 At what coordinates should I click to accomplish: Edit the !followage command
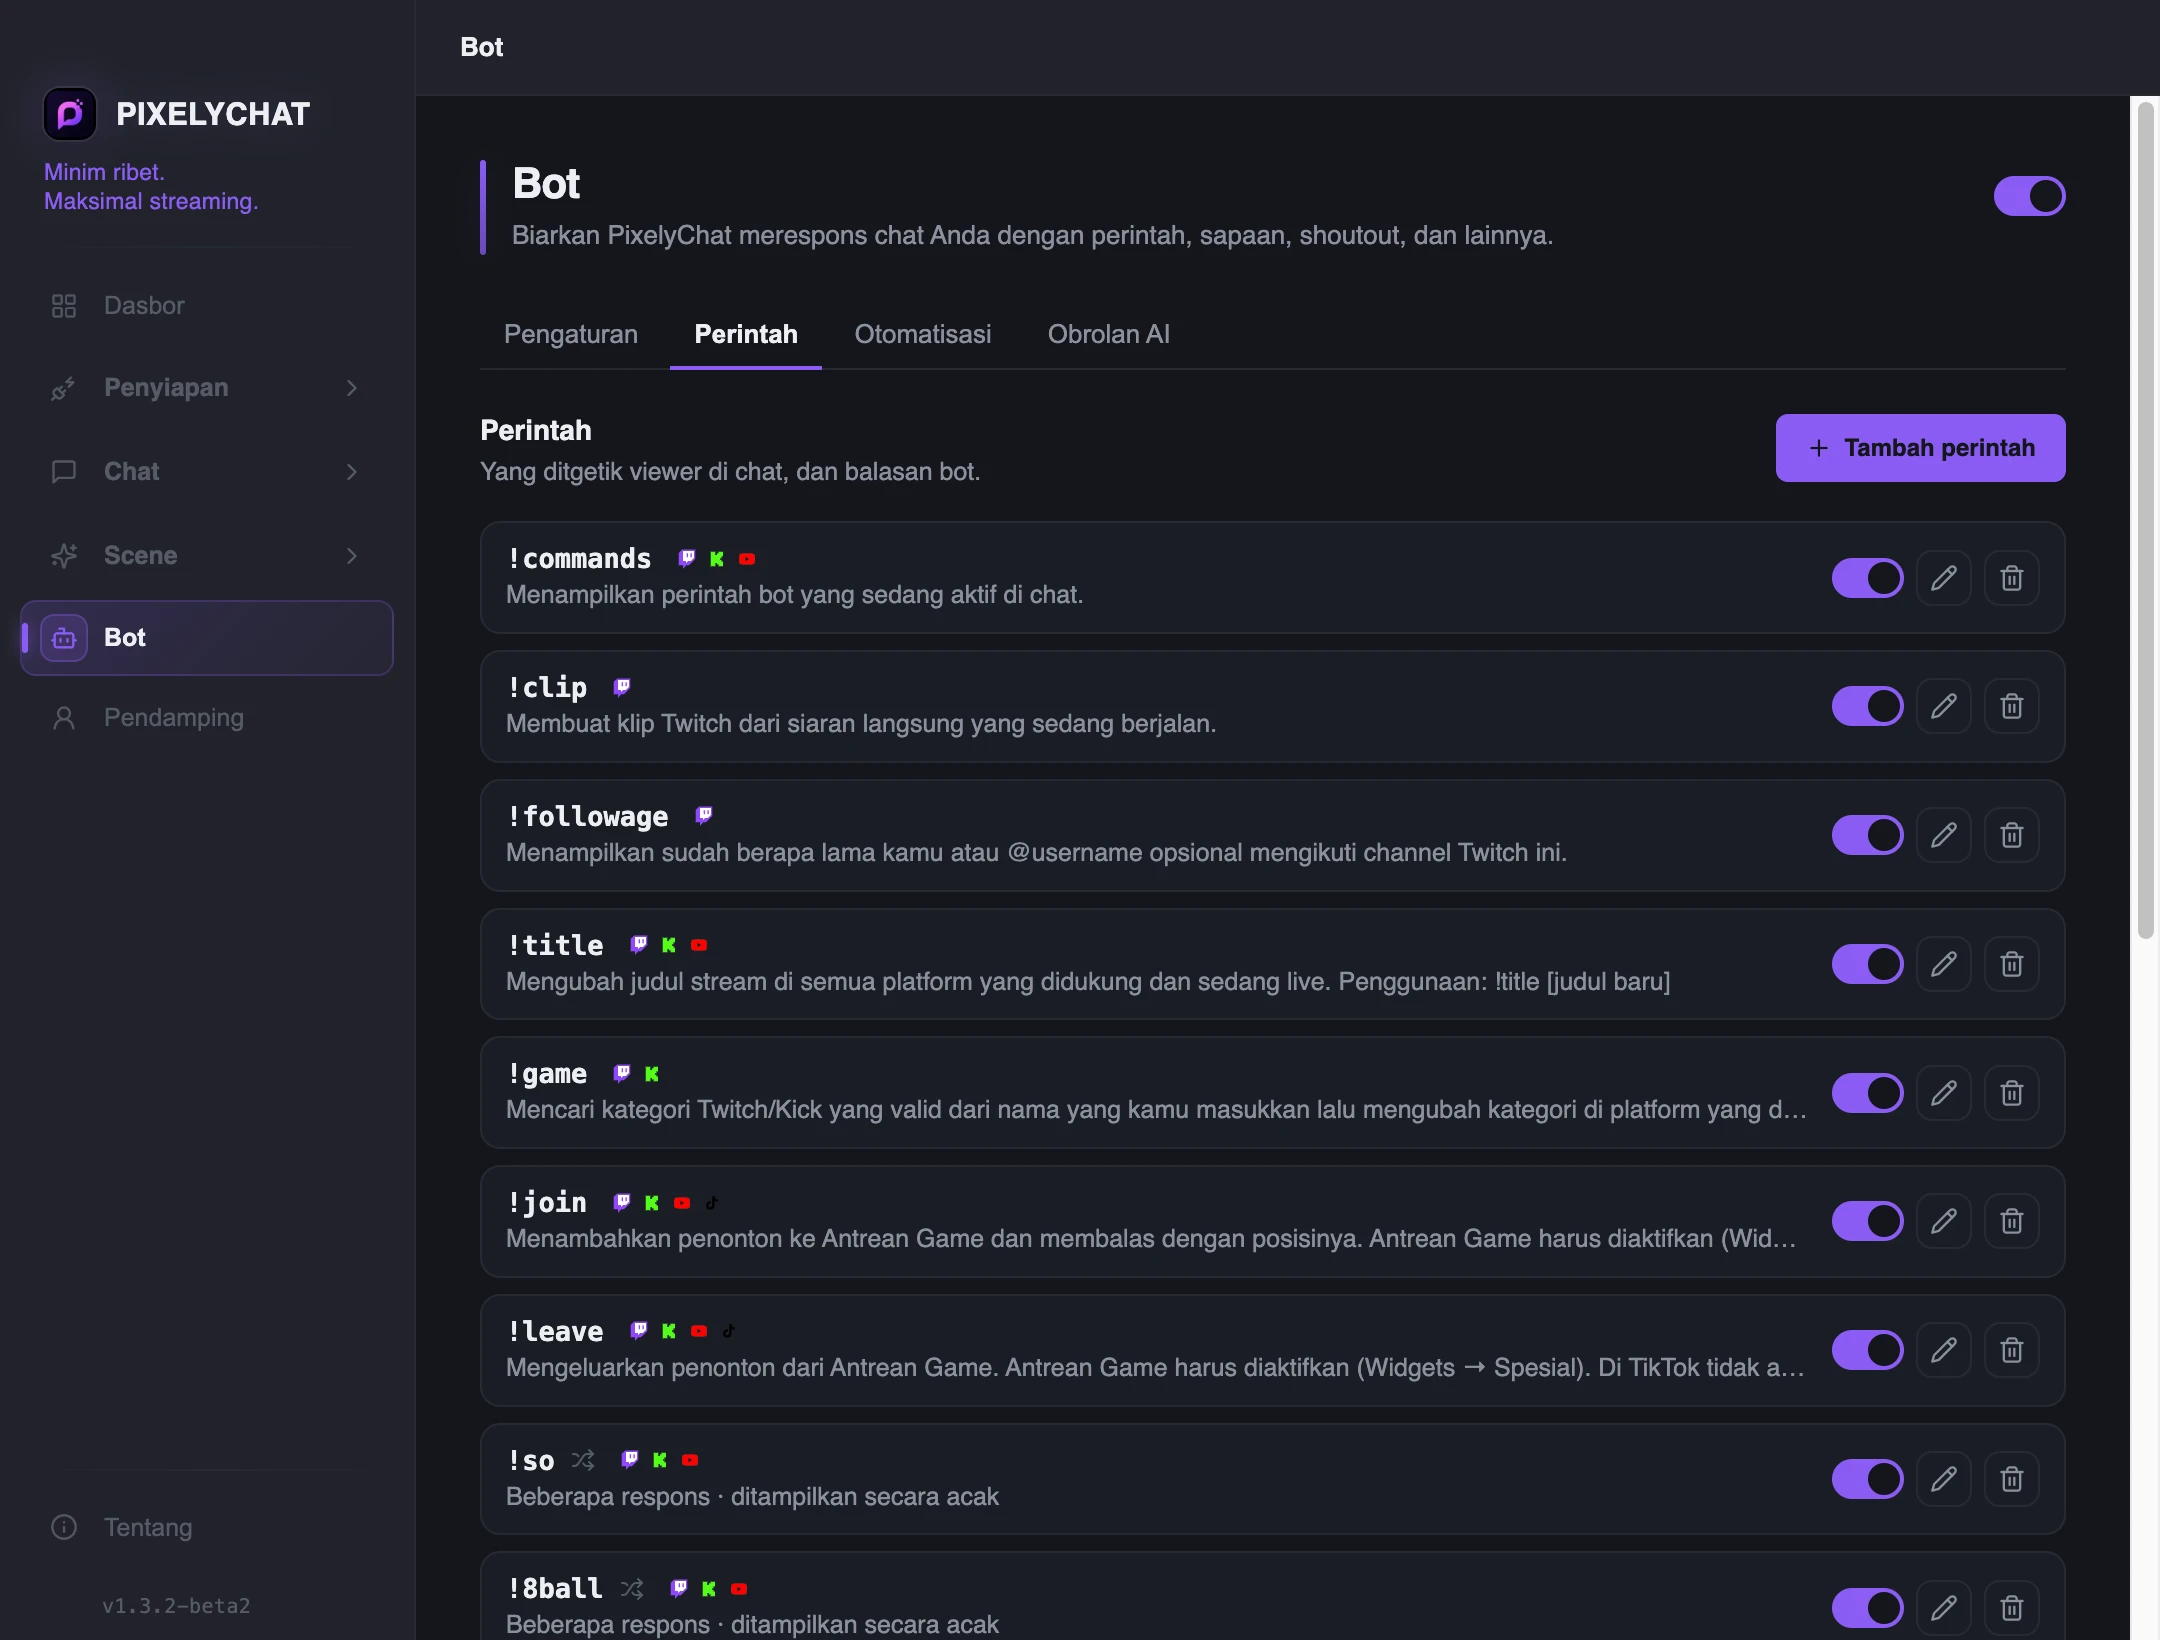coord(1943,836)
